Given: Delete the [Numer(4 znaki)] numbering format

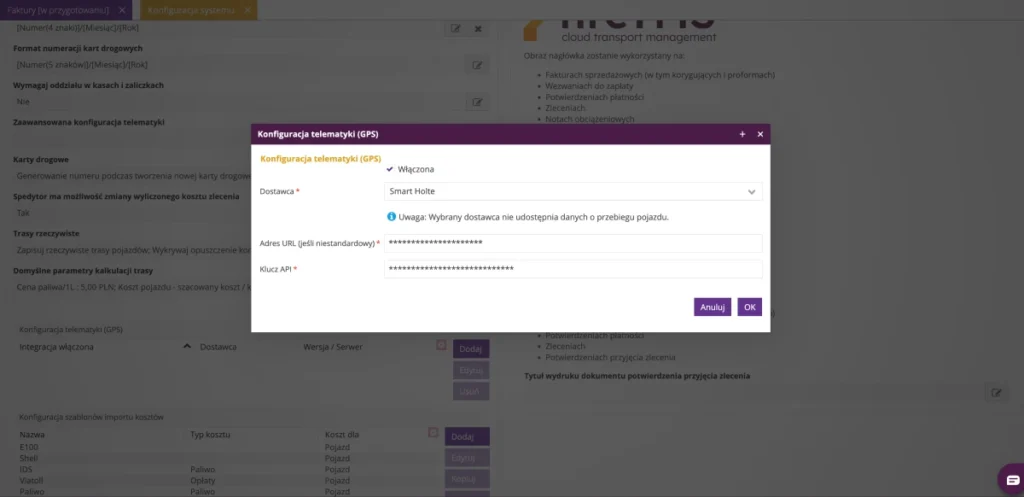Looking at the screenshot, I should click(478, 28).
